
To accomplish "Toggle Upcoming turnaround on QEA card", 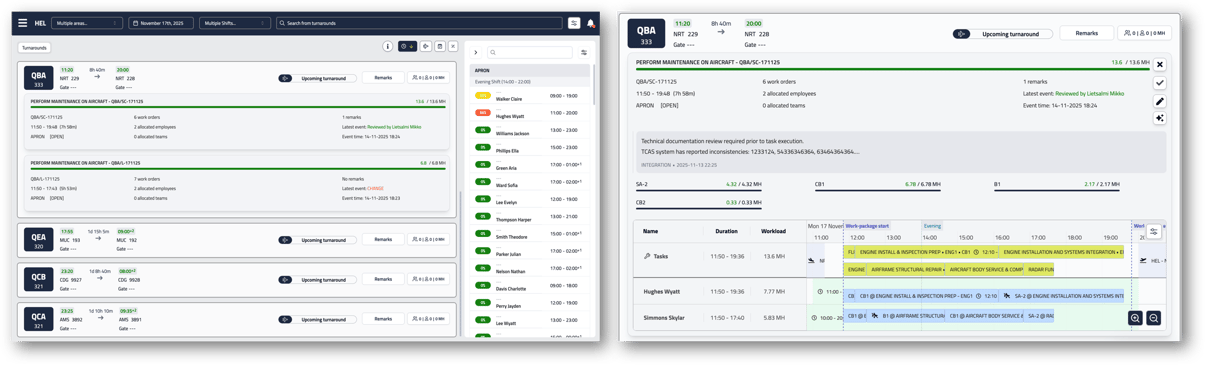I will pyautogui.click(x=316, y=240).
